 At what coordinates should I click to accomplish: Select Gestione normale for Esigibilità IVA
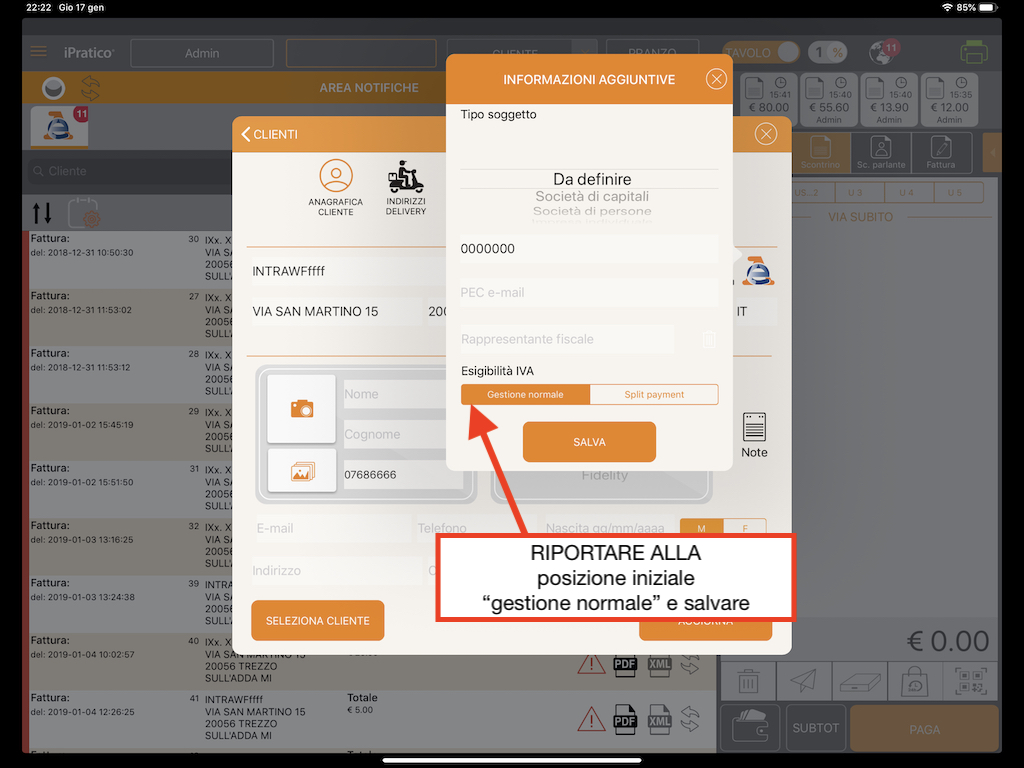pyautogui.click(x=525, y=394)
